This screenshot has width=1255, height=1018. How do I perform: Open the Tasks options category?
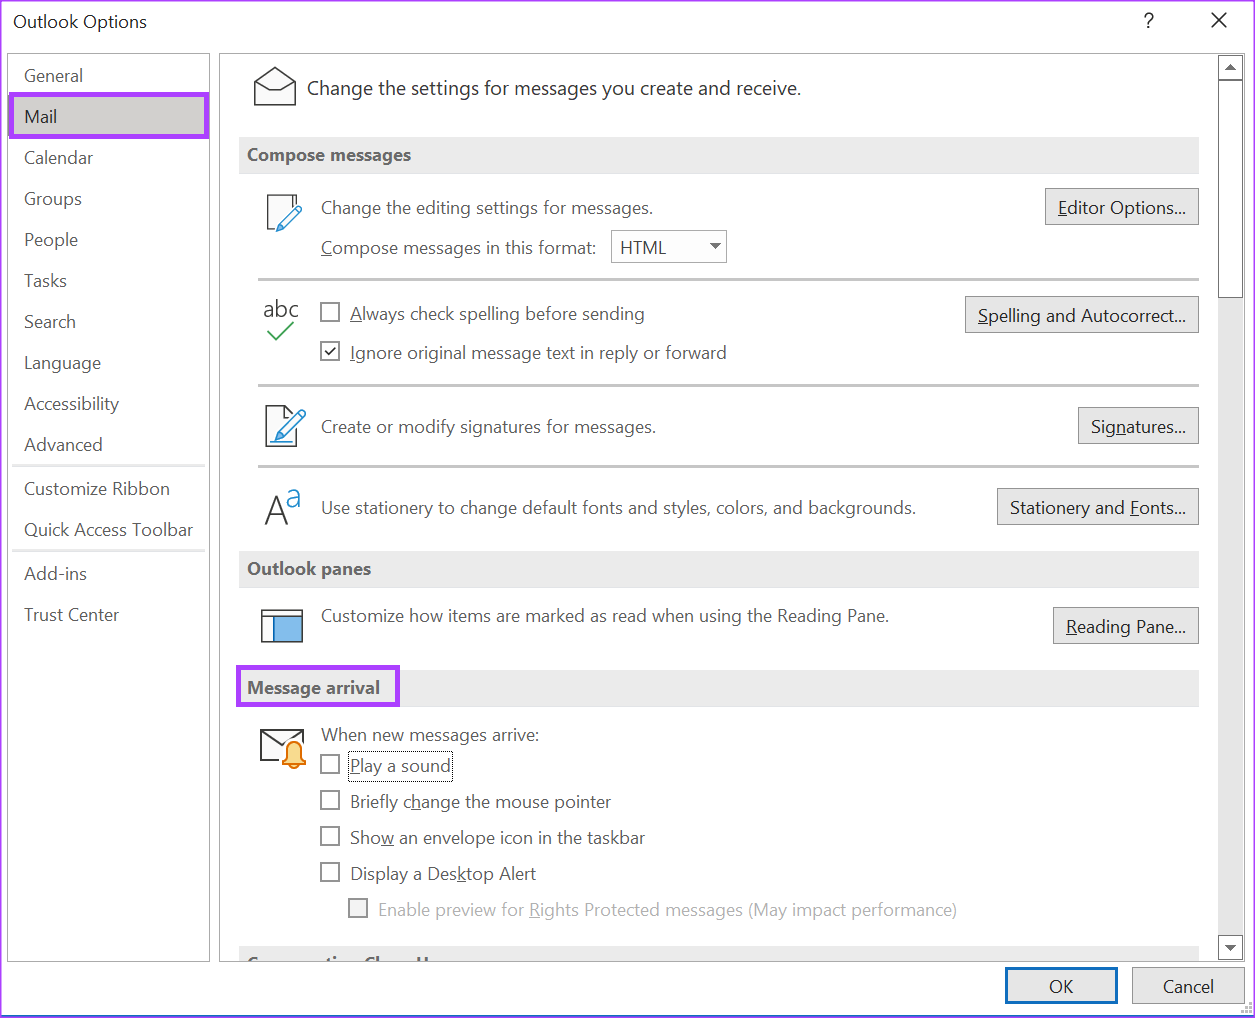coord(108,281)
